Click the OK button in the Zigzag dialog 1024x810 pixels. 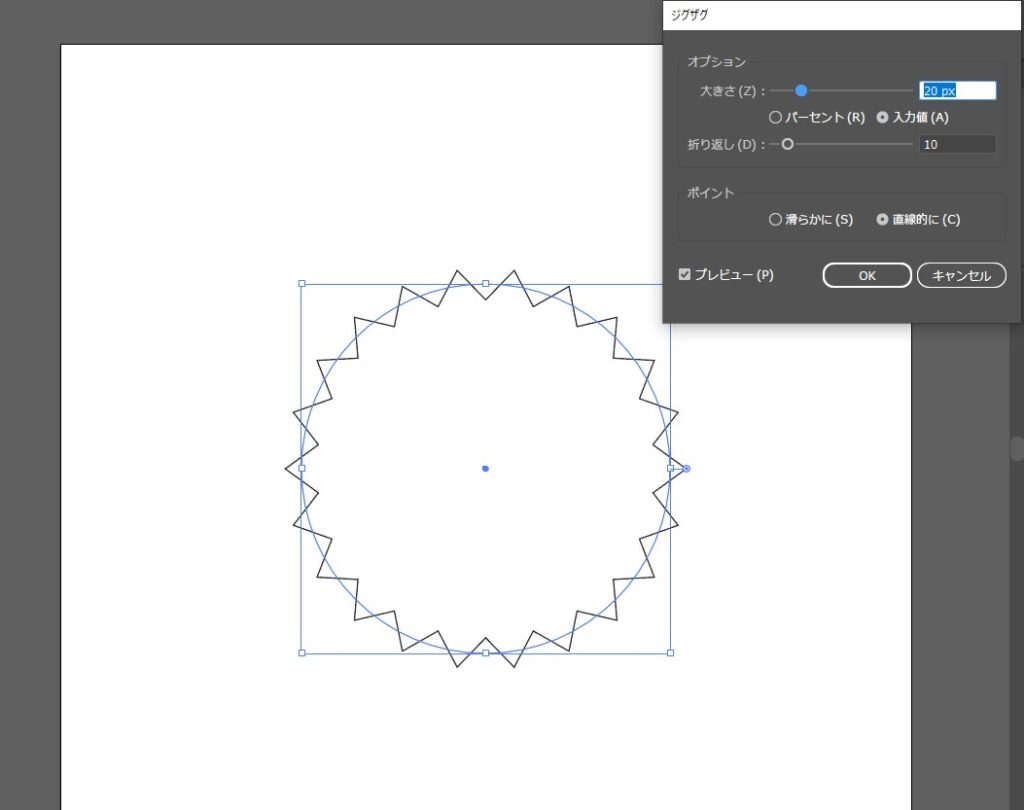(x=867, y=276)
